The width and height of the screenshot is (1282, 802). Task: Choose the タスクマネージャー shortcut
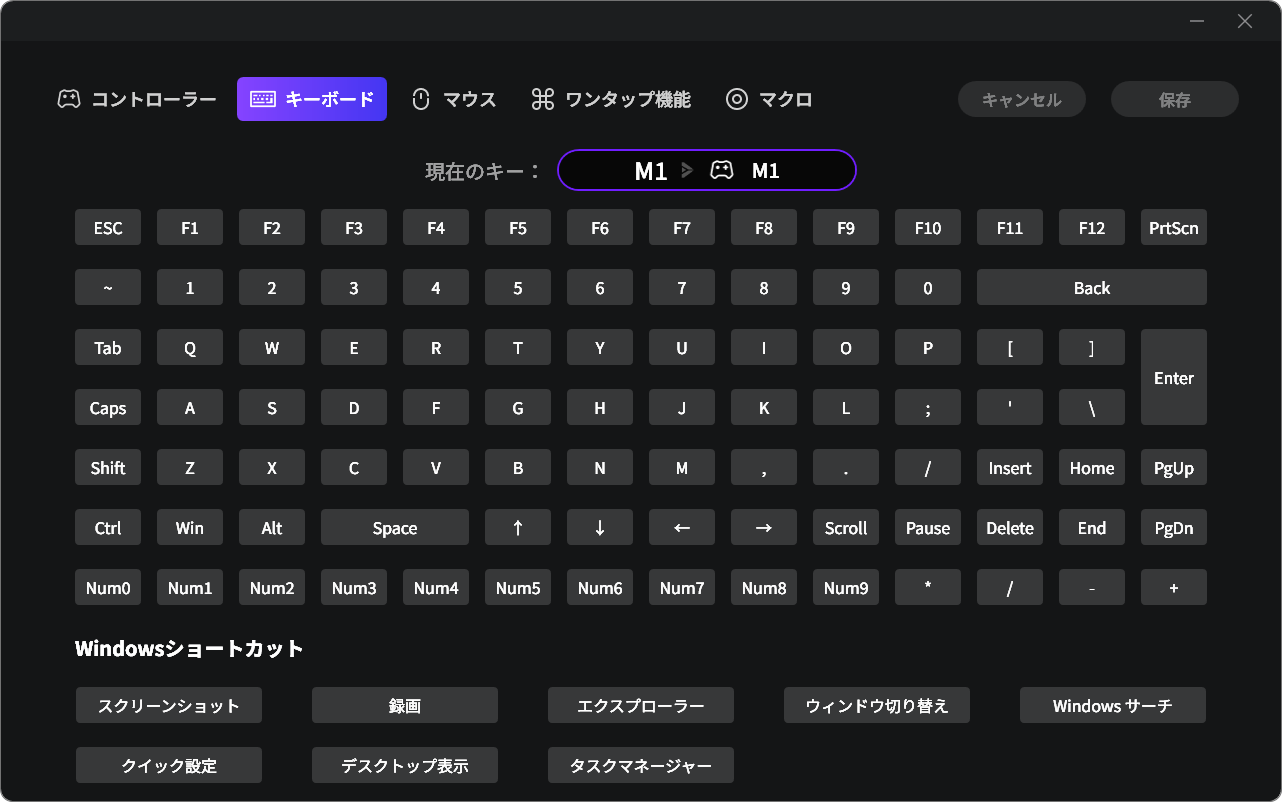click(x=641, y=766)
